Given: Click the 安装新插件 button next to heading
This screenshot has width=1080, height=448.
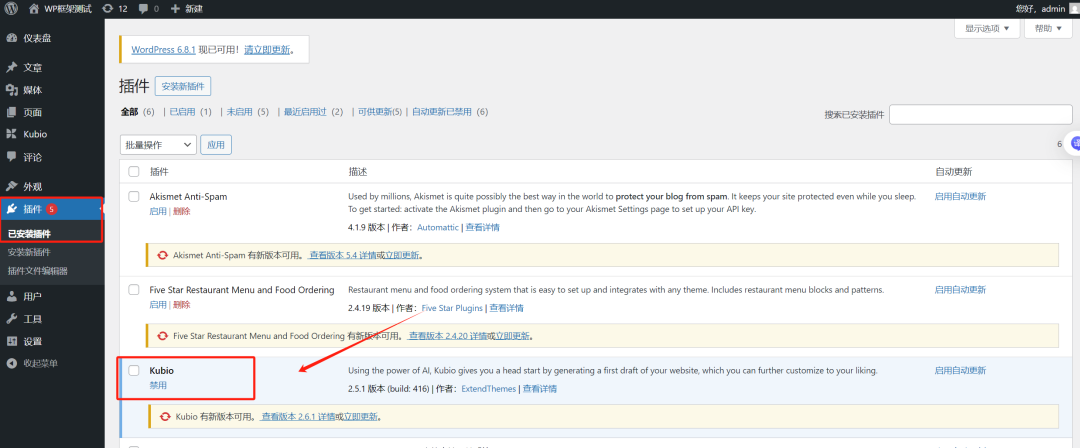Looking at the screenshot, I should tap(183, 86).
